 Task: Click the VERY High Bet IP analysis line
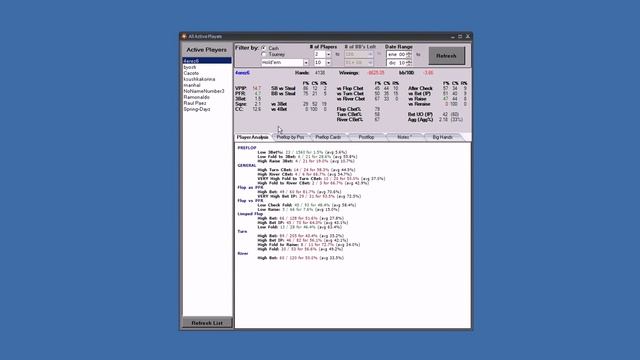[309, 196]
